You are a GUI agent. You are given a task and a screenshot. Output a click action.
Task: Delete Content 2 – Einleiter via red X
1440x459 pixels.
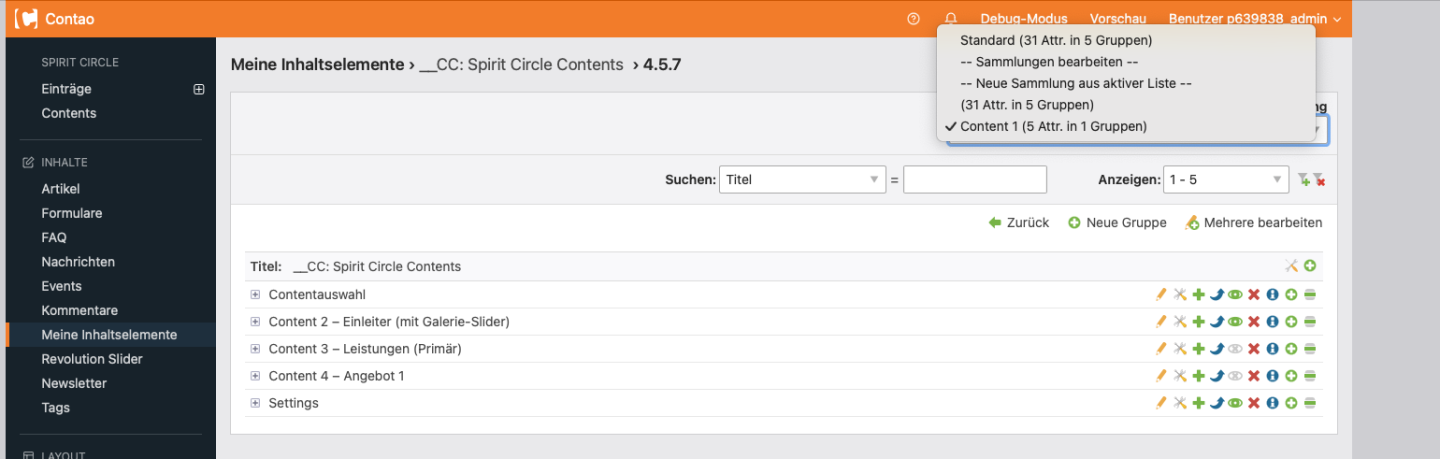(x=1253, y=322)
